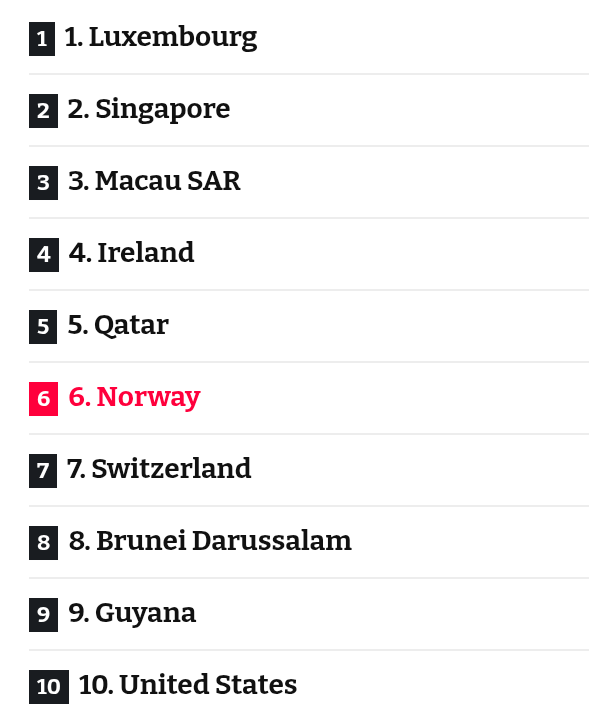Click the highlighted Norway entry

pyautogui.click(x=134, y=398)
